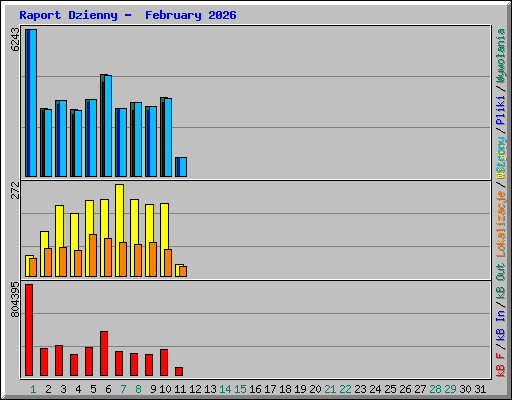Viewport: 512px width, 400px height.
Task: Click the short cyan hits bar for day 11
Action: (x=183, y=167)
